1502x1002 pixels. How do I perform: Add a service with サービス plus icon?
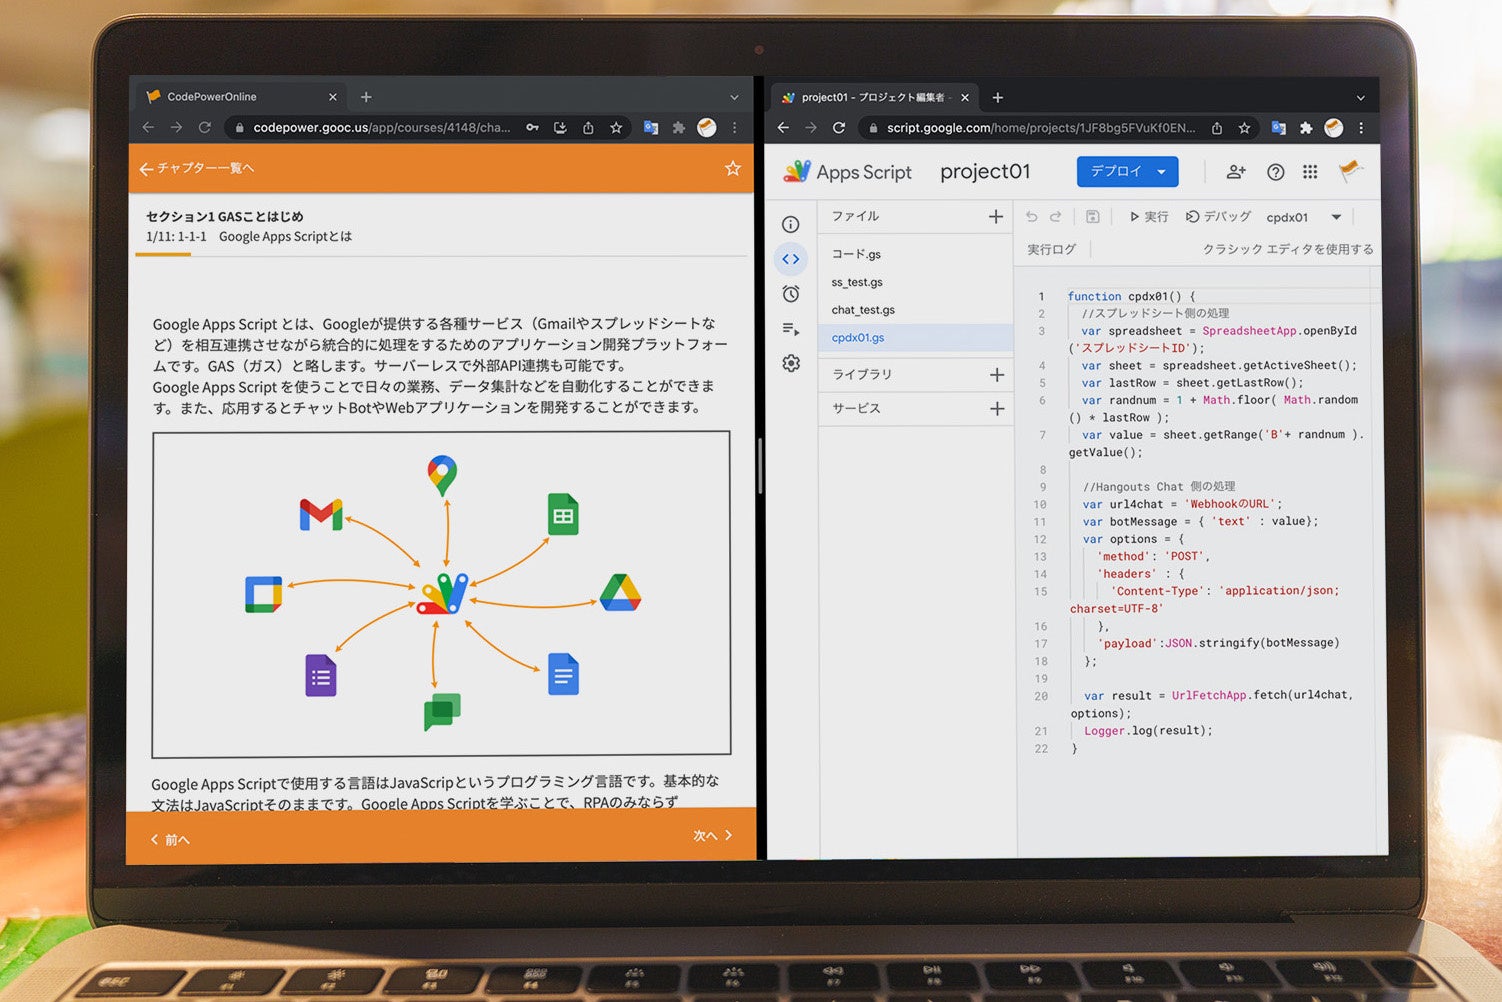point(997,409)
